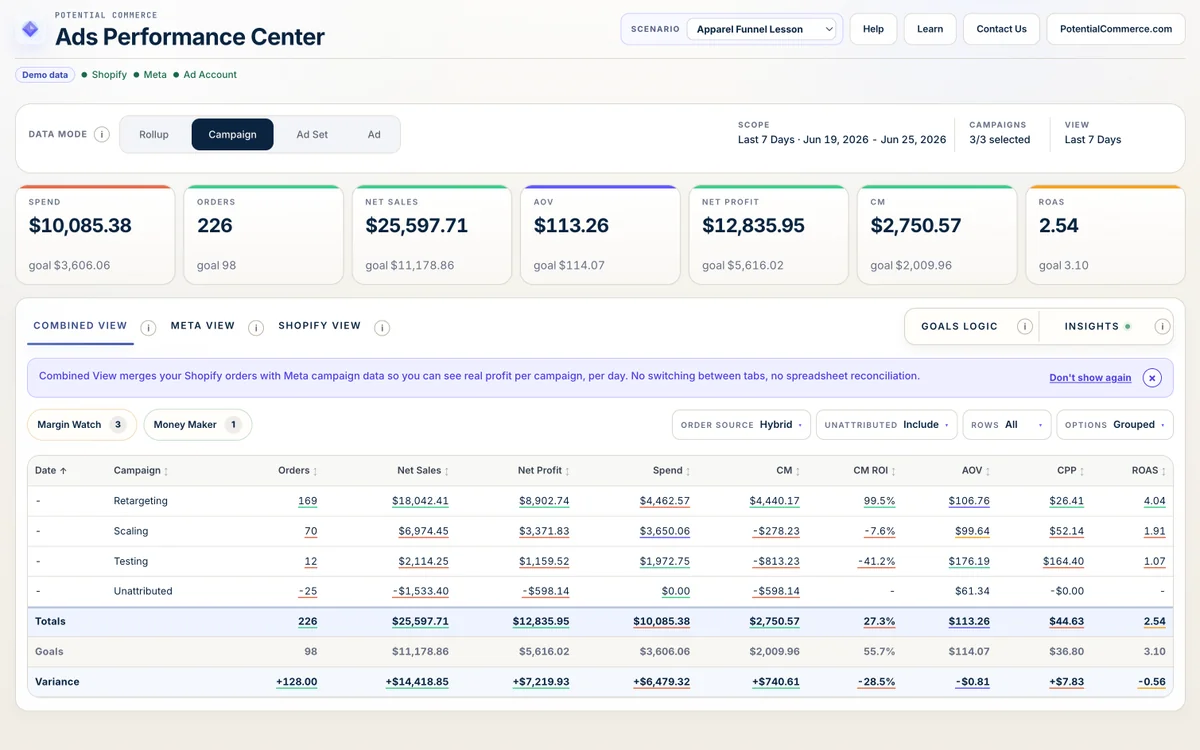The image size is (1200, 750).
Task: Click the Demo data badge
Action: 45,75
